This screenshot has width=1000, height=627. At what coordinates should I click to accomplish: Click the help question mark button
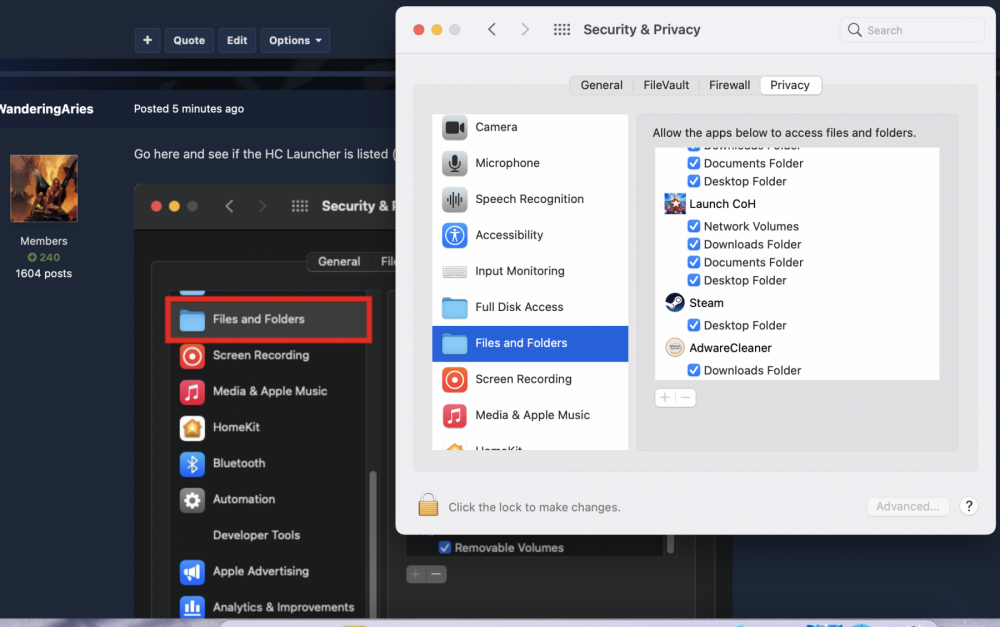[x=968, y=506]
